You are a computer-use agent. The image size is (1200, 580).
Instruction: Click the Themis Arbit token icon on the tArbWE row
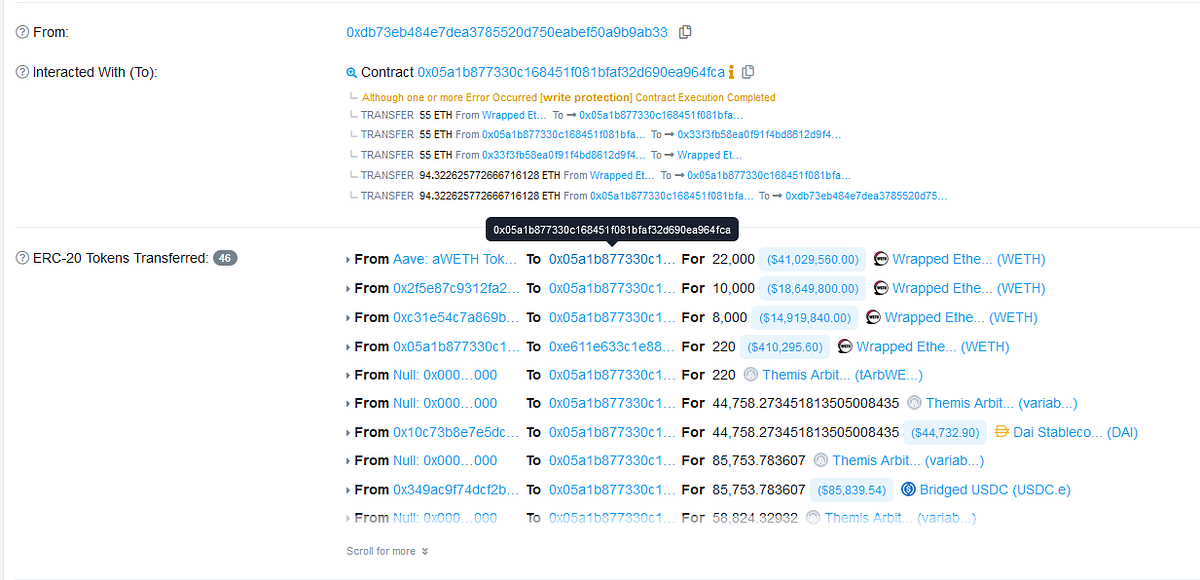pyautogui.click(x=751, y=374)
